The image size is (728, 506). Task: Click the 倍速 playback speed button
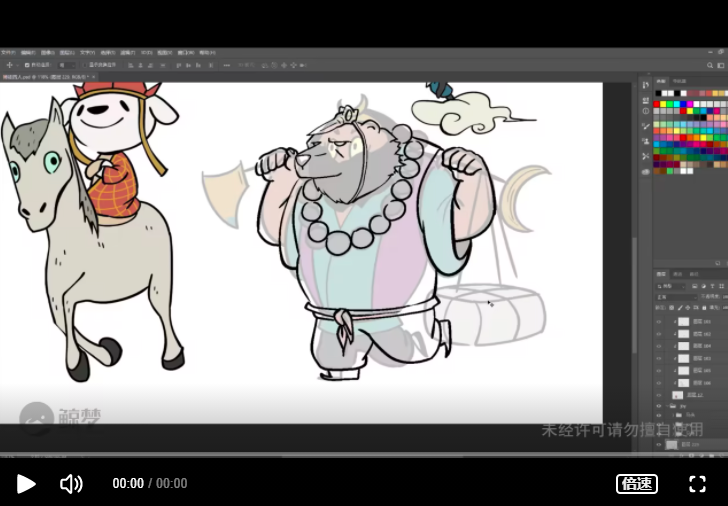click(x=637, y=484)
